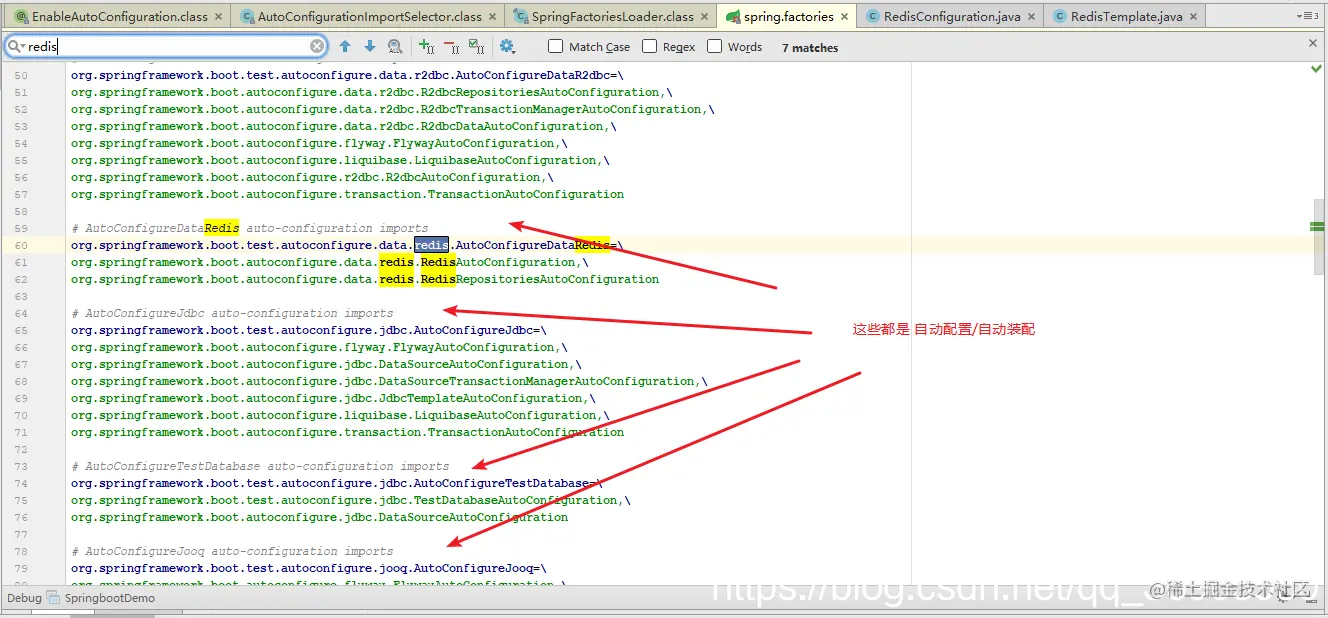Click the DataSourceTransactionManagerAutoConfiguration line
1328x618 pixels.
(x=389, y=381)
